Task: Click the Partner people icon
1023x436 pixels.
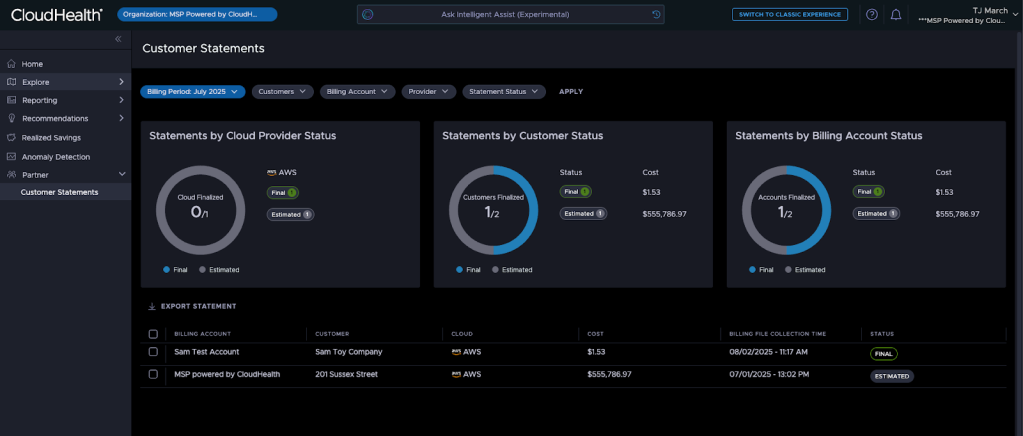Action: (11, 175)
